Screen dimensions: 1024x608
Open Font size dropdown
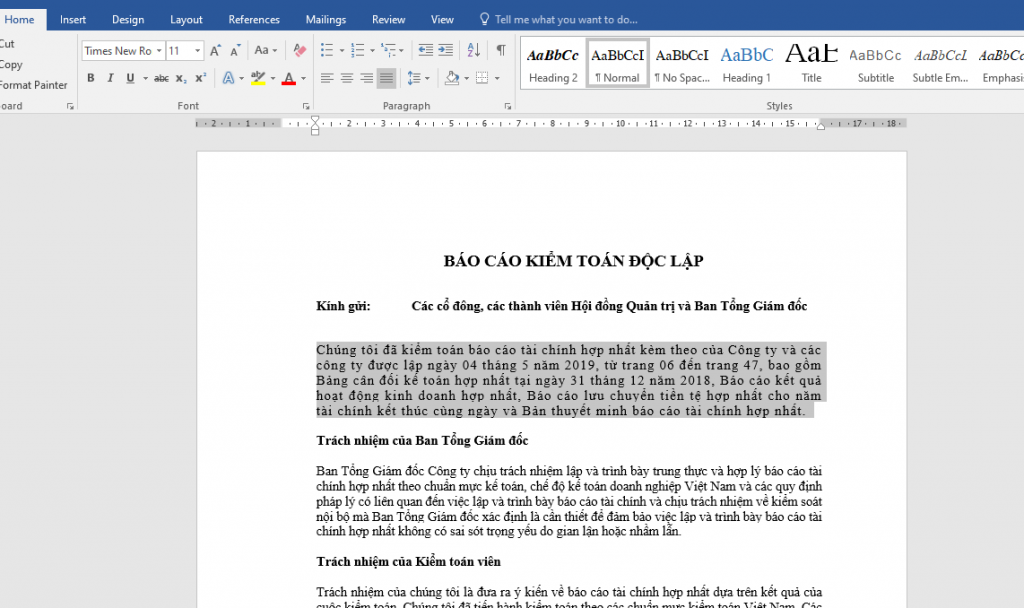(x=197, y=50)
